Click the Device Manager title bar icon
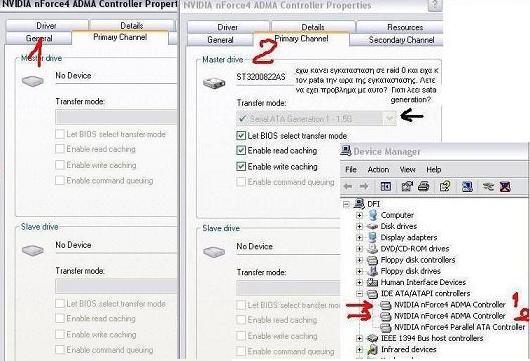This screenshot has width=530, height=361. point(346,151)
